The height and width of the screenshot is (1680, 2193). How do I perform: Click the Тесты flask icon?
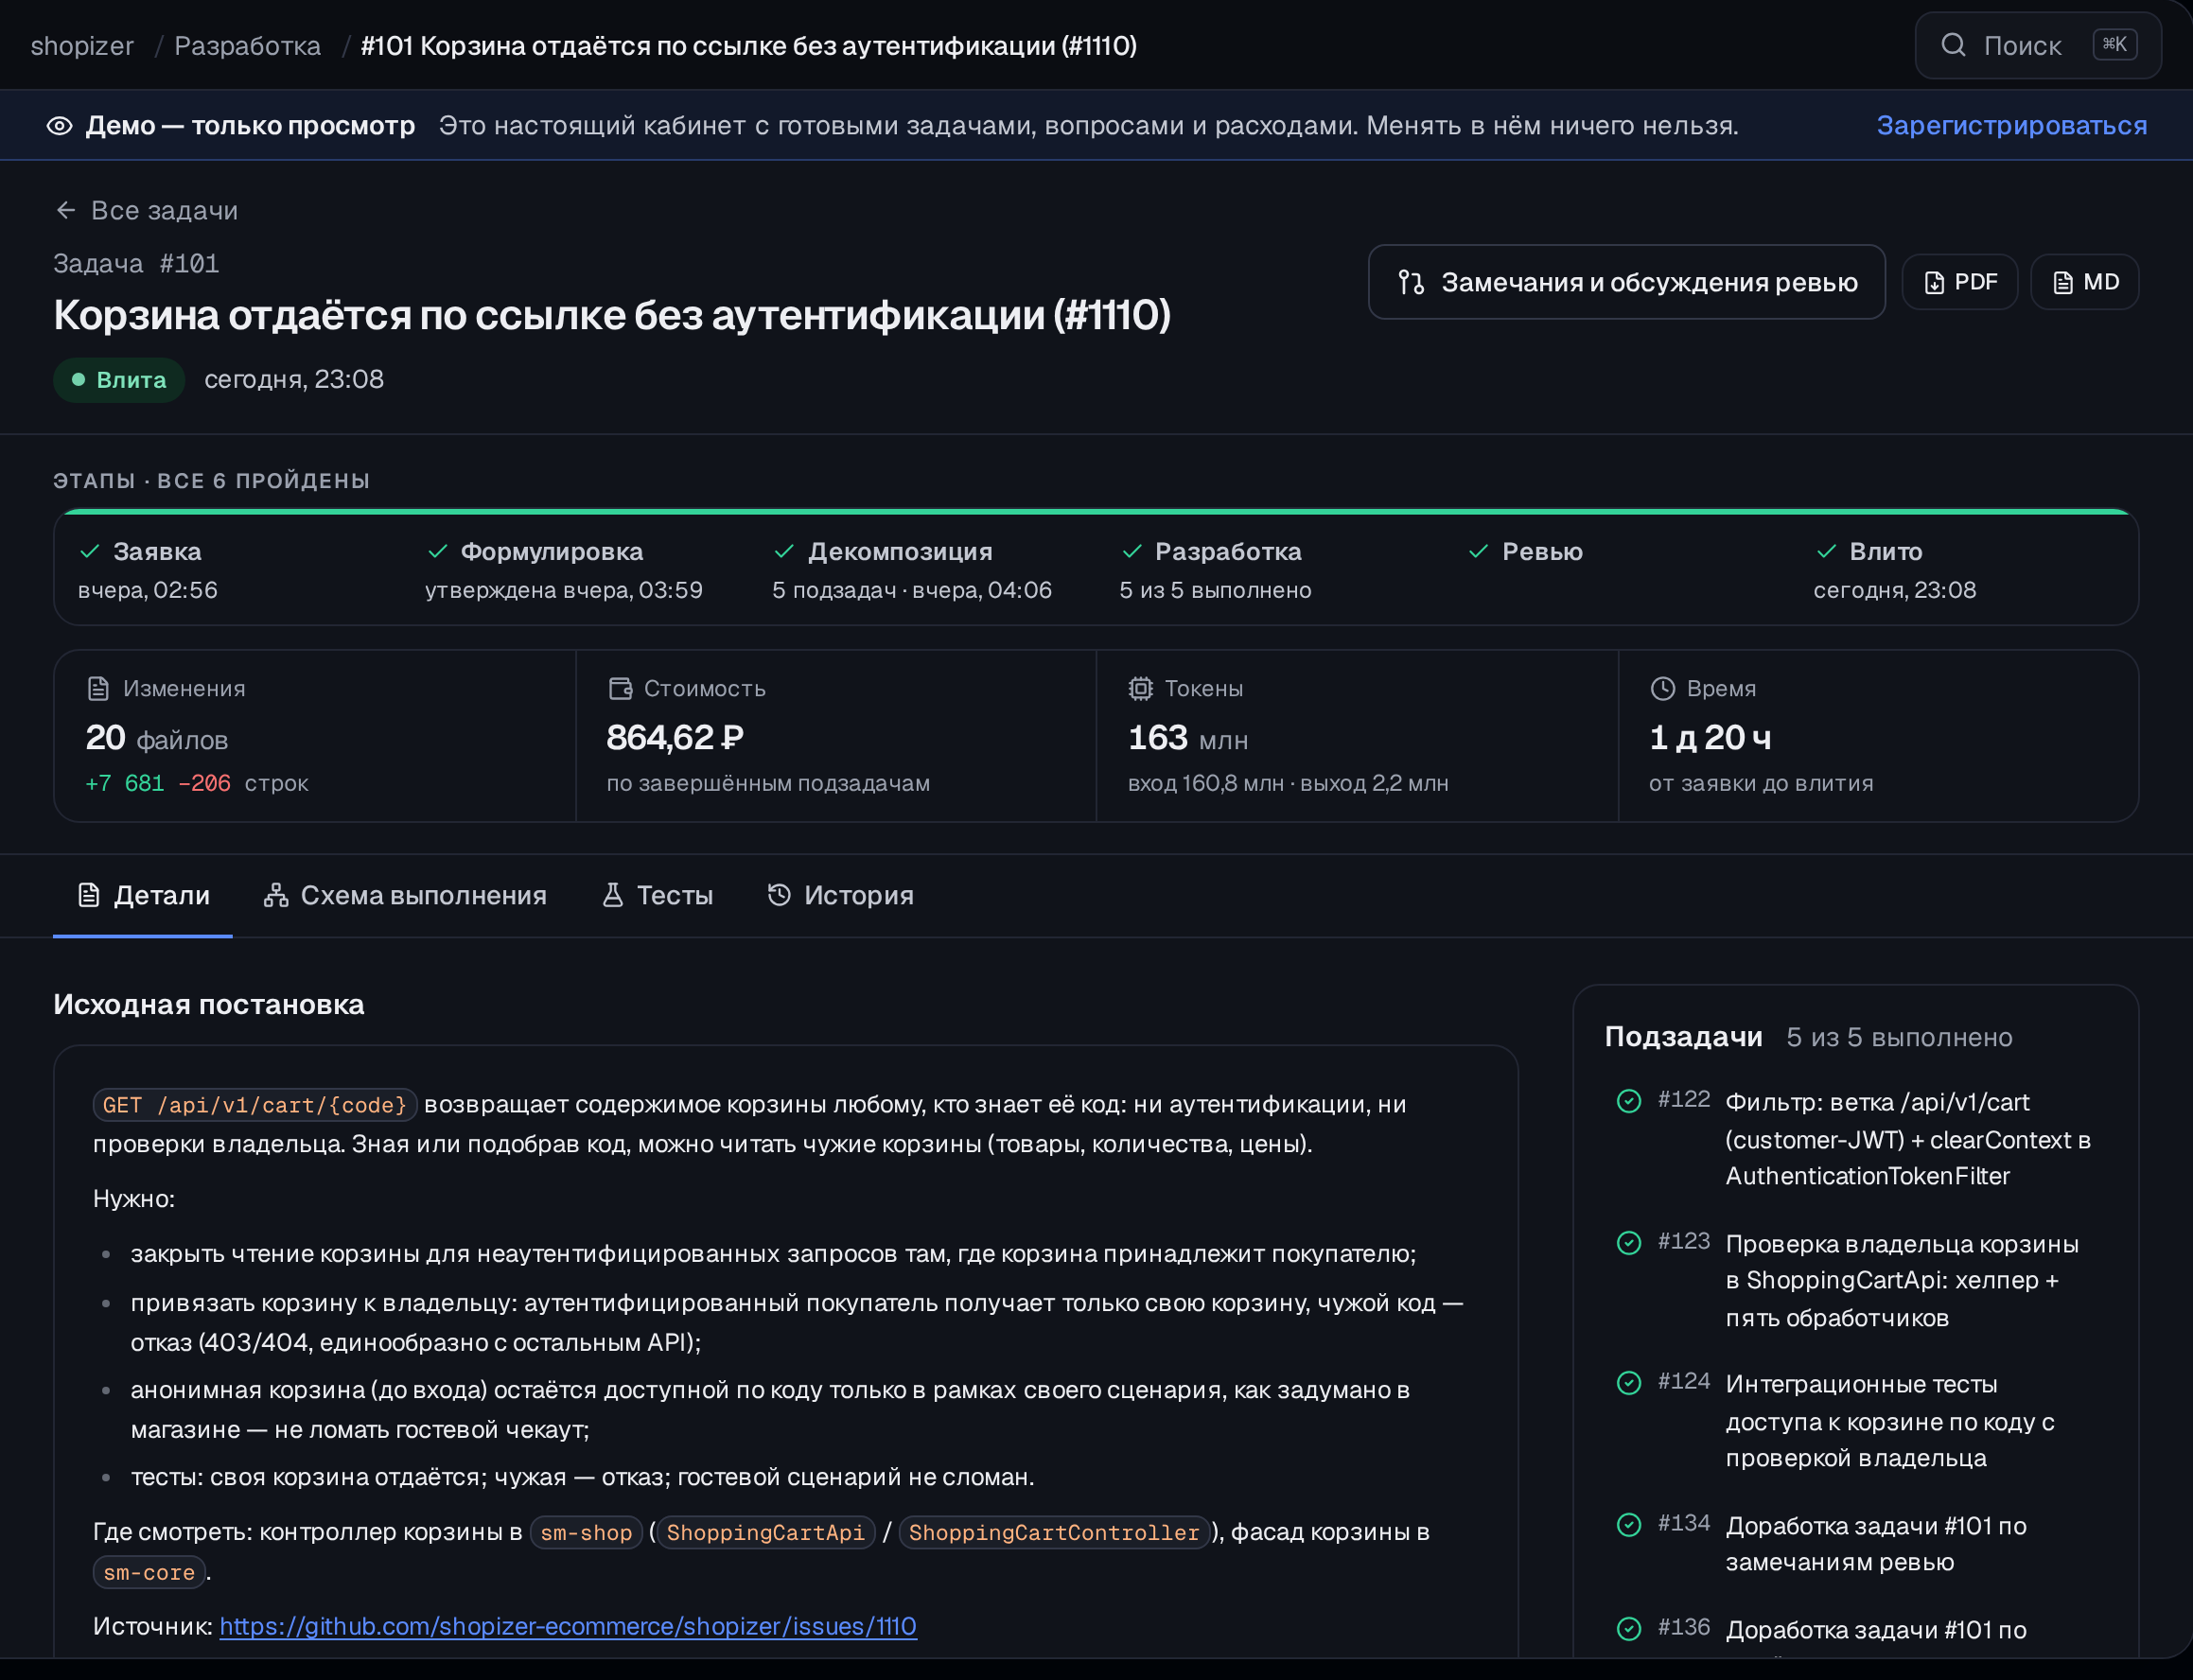click(613, 895)
